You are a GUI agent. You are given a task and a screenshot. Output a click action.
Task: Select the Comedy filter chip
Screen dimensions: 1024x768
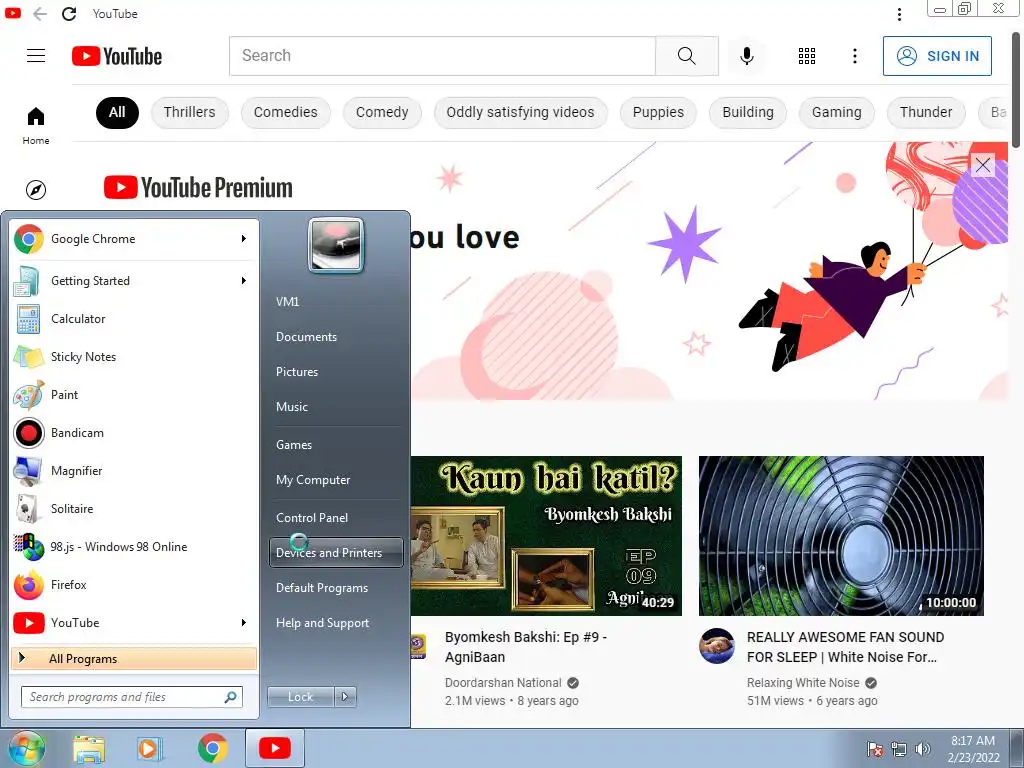point(382,112)
